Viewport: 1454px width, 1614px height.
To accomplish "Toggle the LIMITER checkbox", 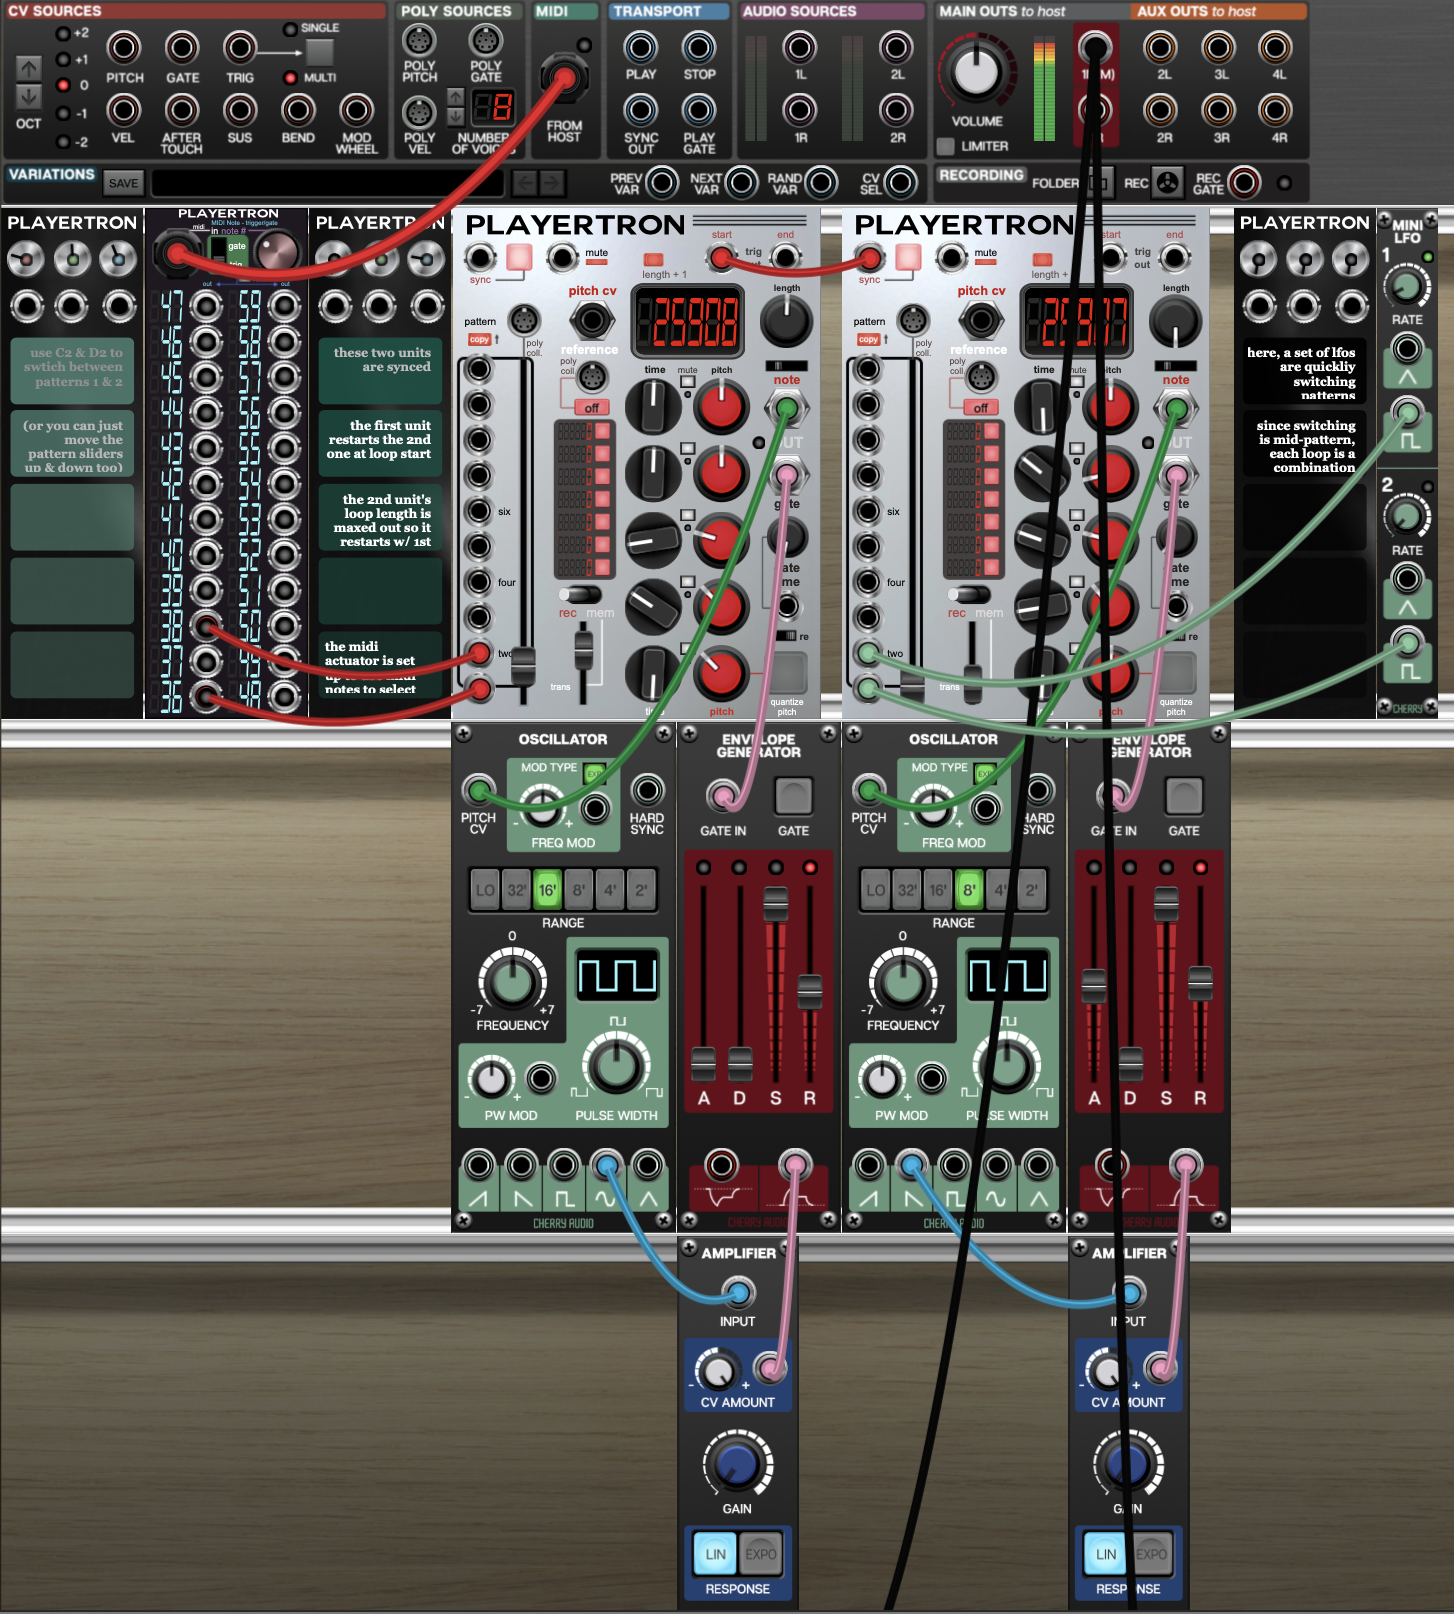I will [x=946, y=146].
